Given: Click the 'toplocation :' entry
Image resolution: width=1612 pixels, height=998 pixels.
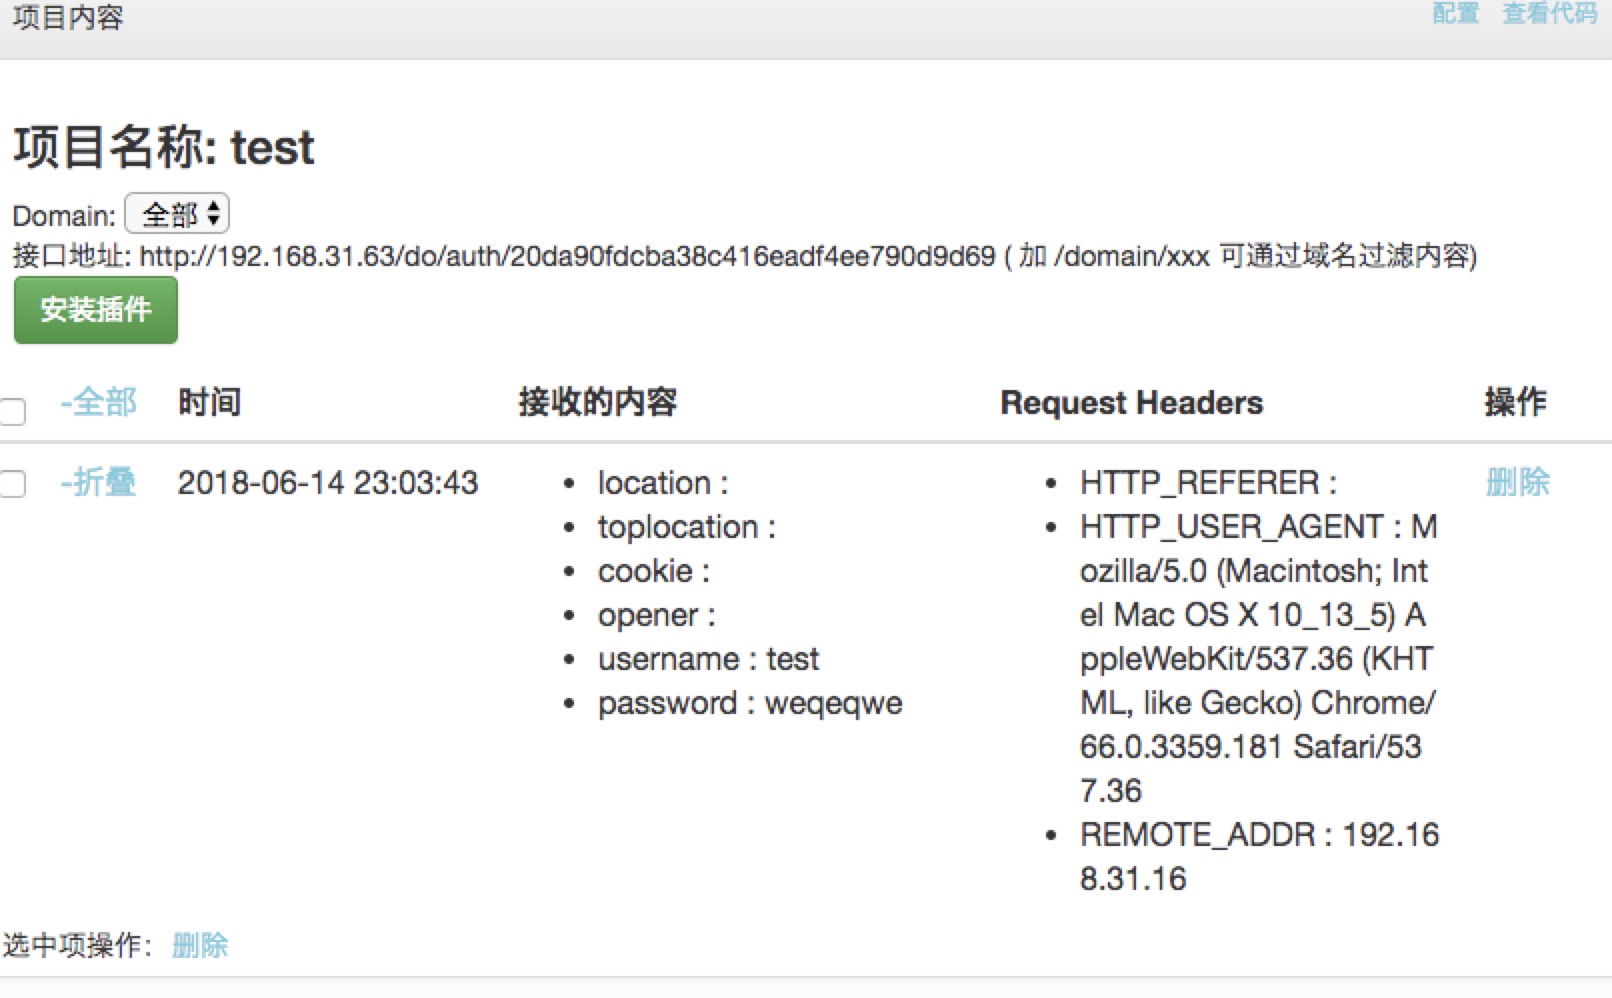Looking at the screenshot, I should pos(687,528).
